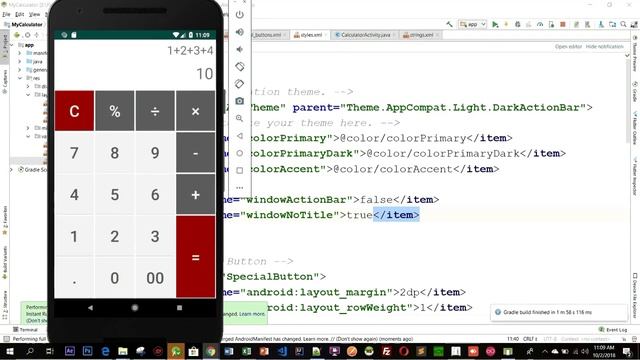Tap the divide button on the calculator
Screen dimensions: 640x360
155,111
